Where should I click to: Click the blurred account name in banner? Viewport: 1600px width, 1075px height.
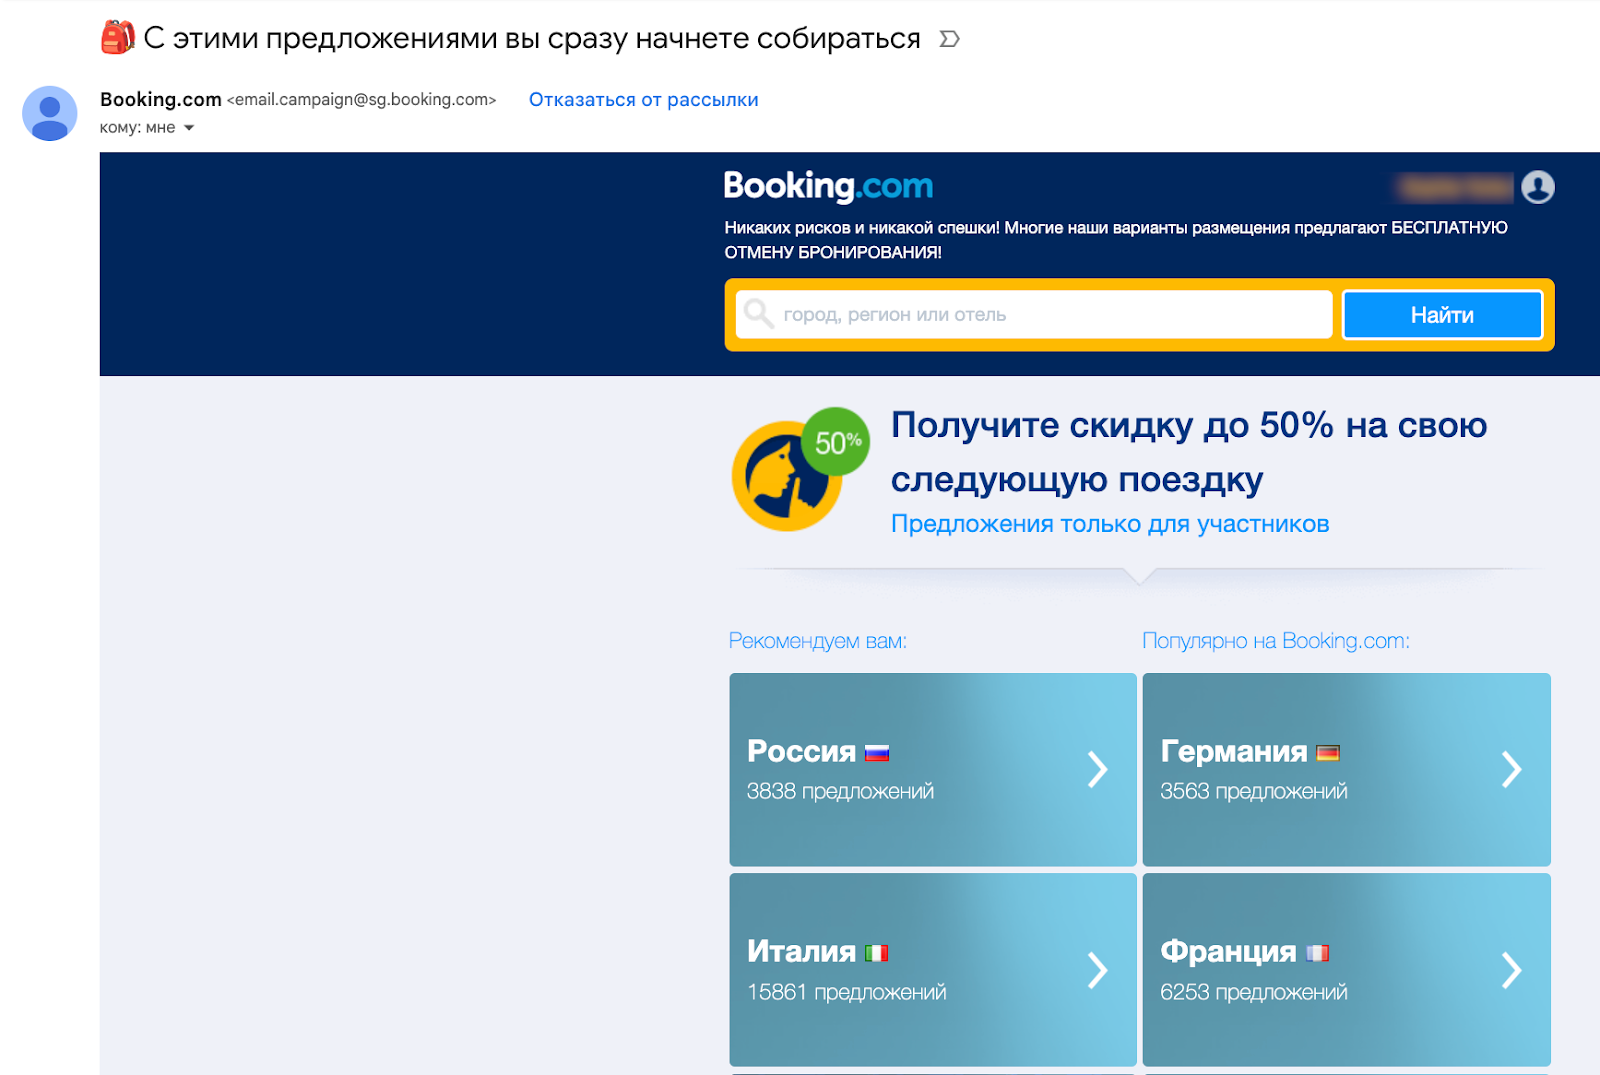(x=1455, y=186)
